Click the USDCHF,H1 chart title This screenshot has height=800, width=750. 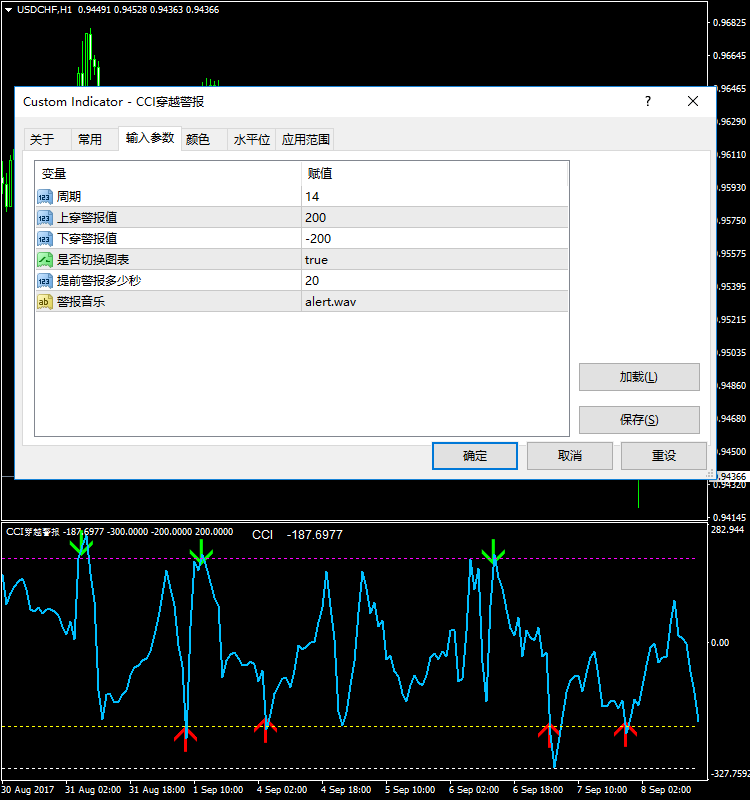pyautogui.click(x=44, y=10)
